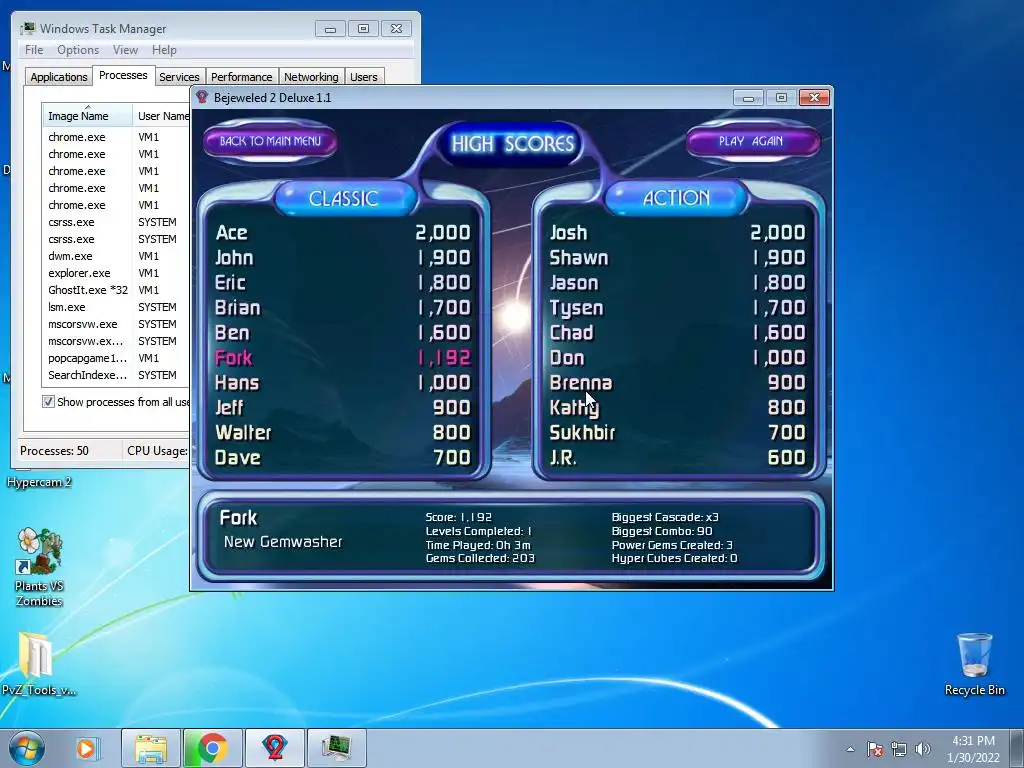Viewport: 1024px width, 768px height.
Task: Select the SearchIndexe process row
Action: click(x=116, y=375)
